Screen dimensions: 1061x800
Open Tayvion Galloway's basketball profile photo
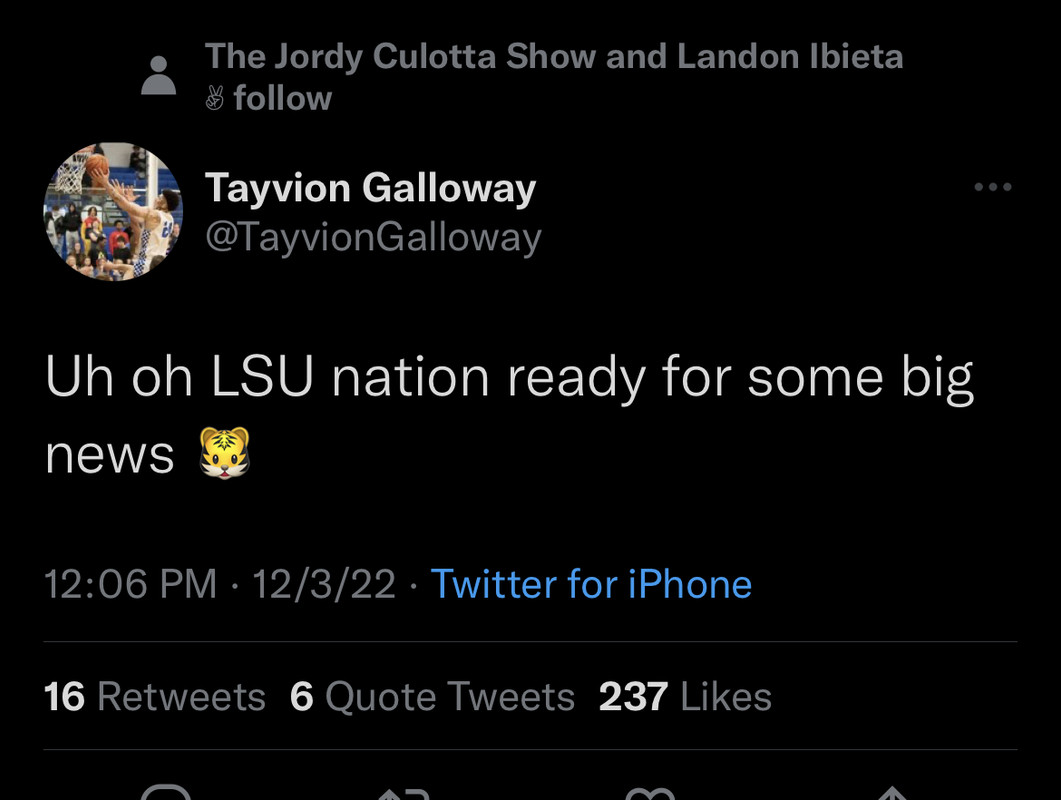[113, 211]
